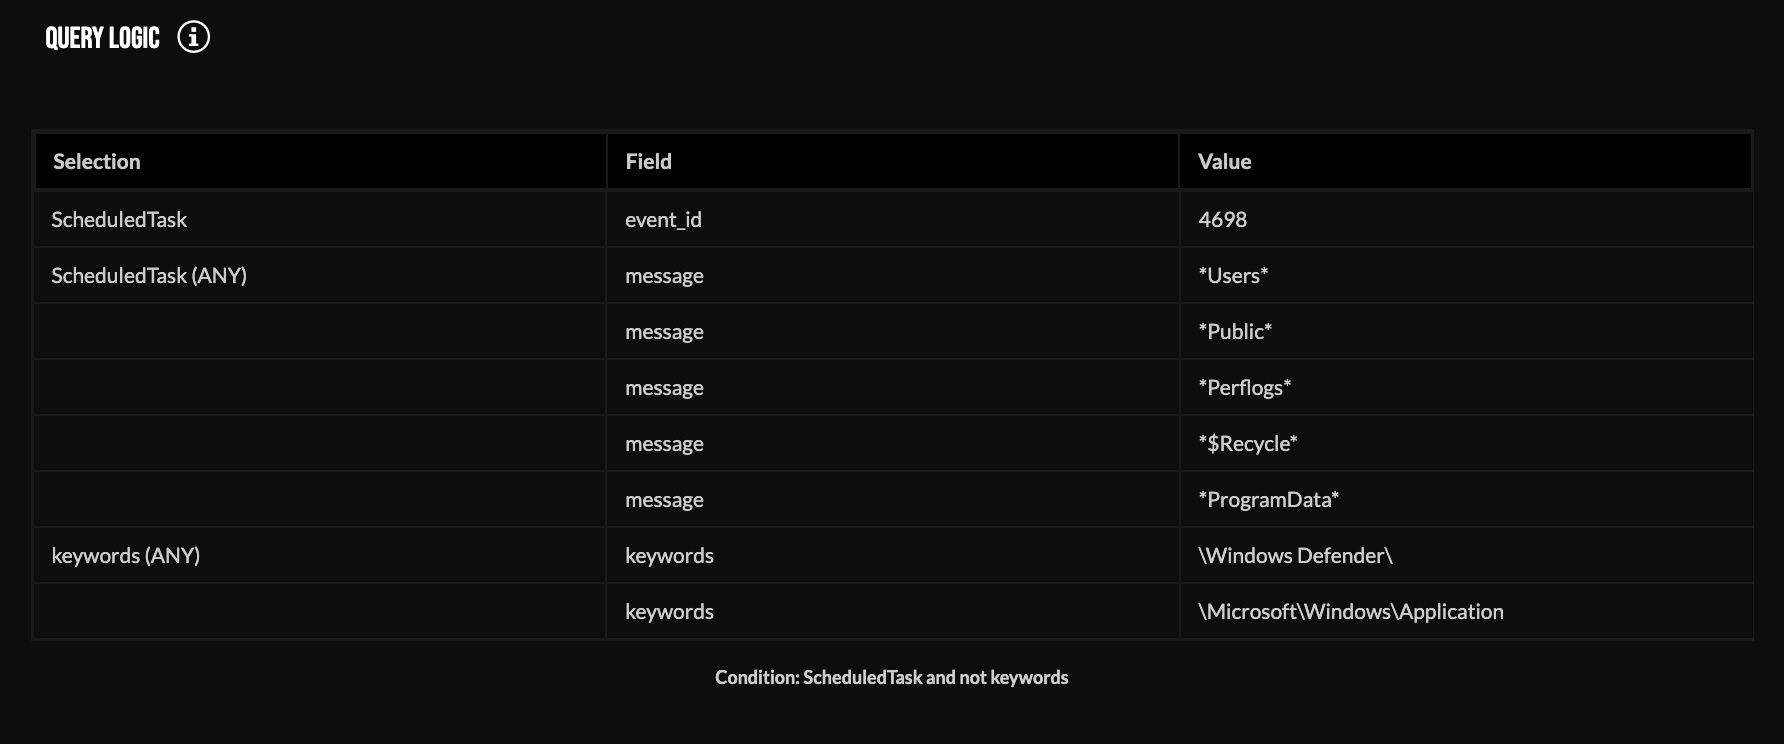Click the message field in the *ProgramData* row
1784x744 pixels.
point(664,500)
